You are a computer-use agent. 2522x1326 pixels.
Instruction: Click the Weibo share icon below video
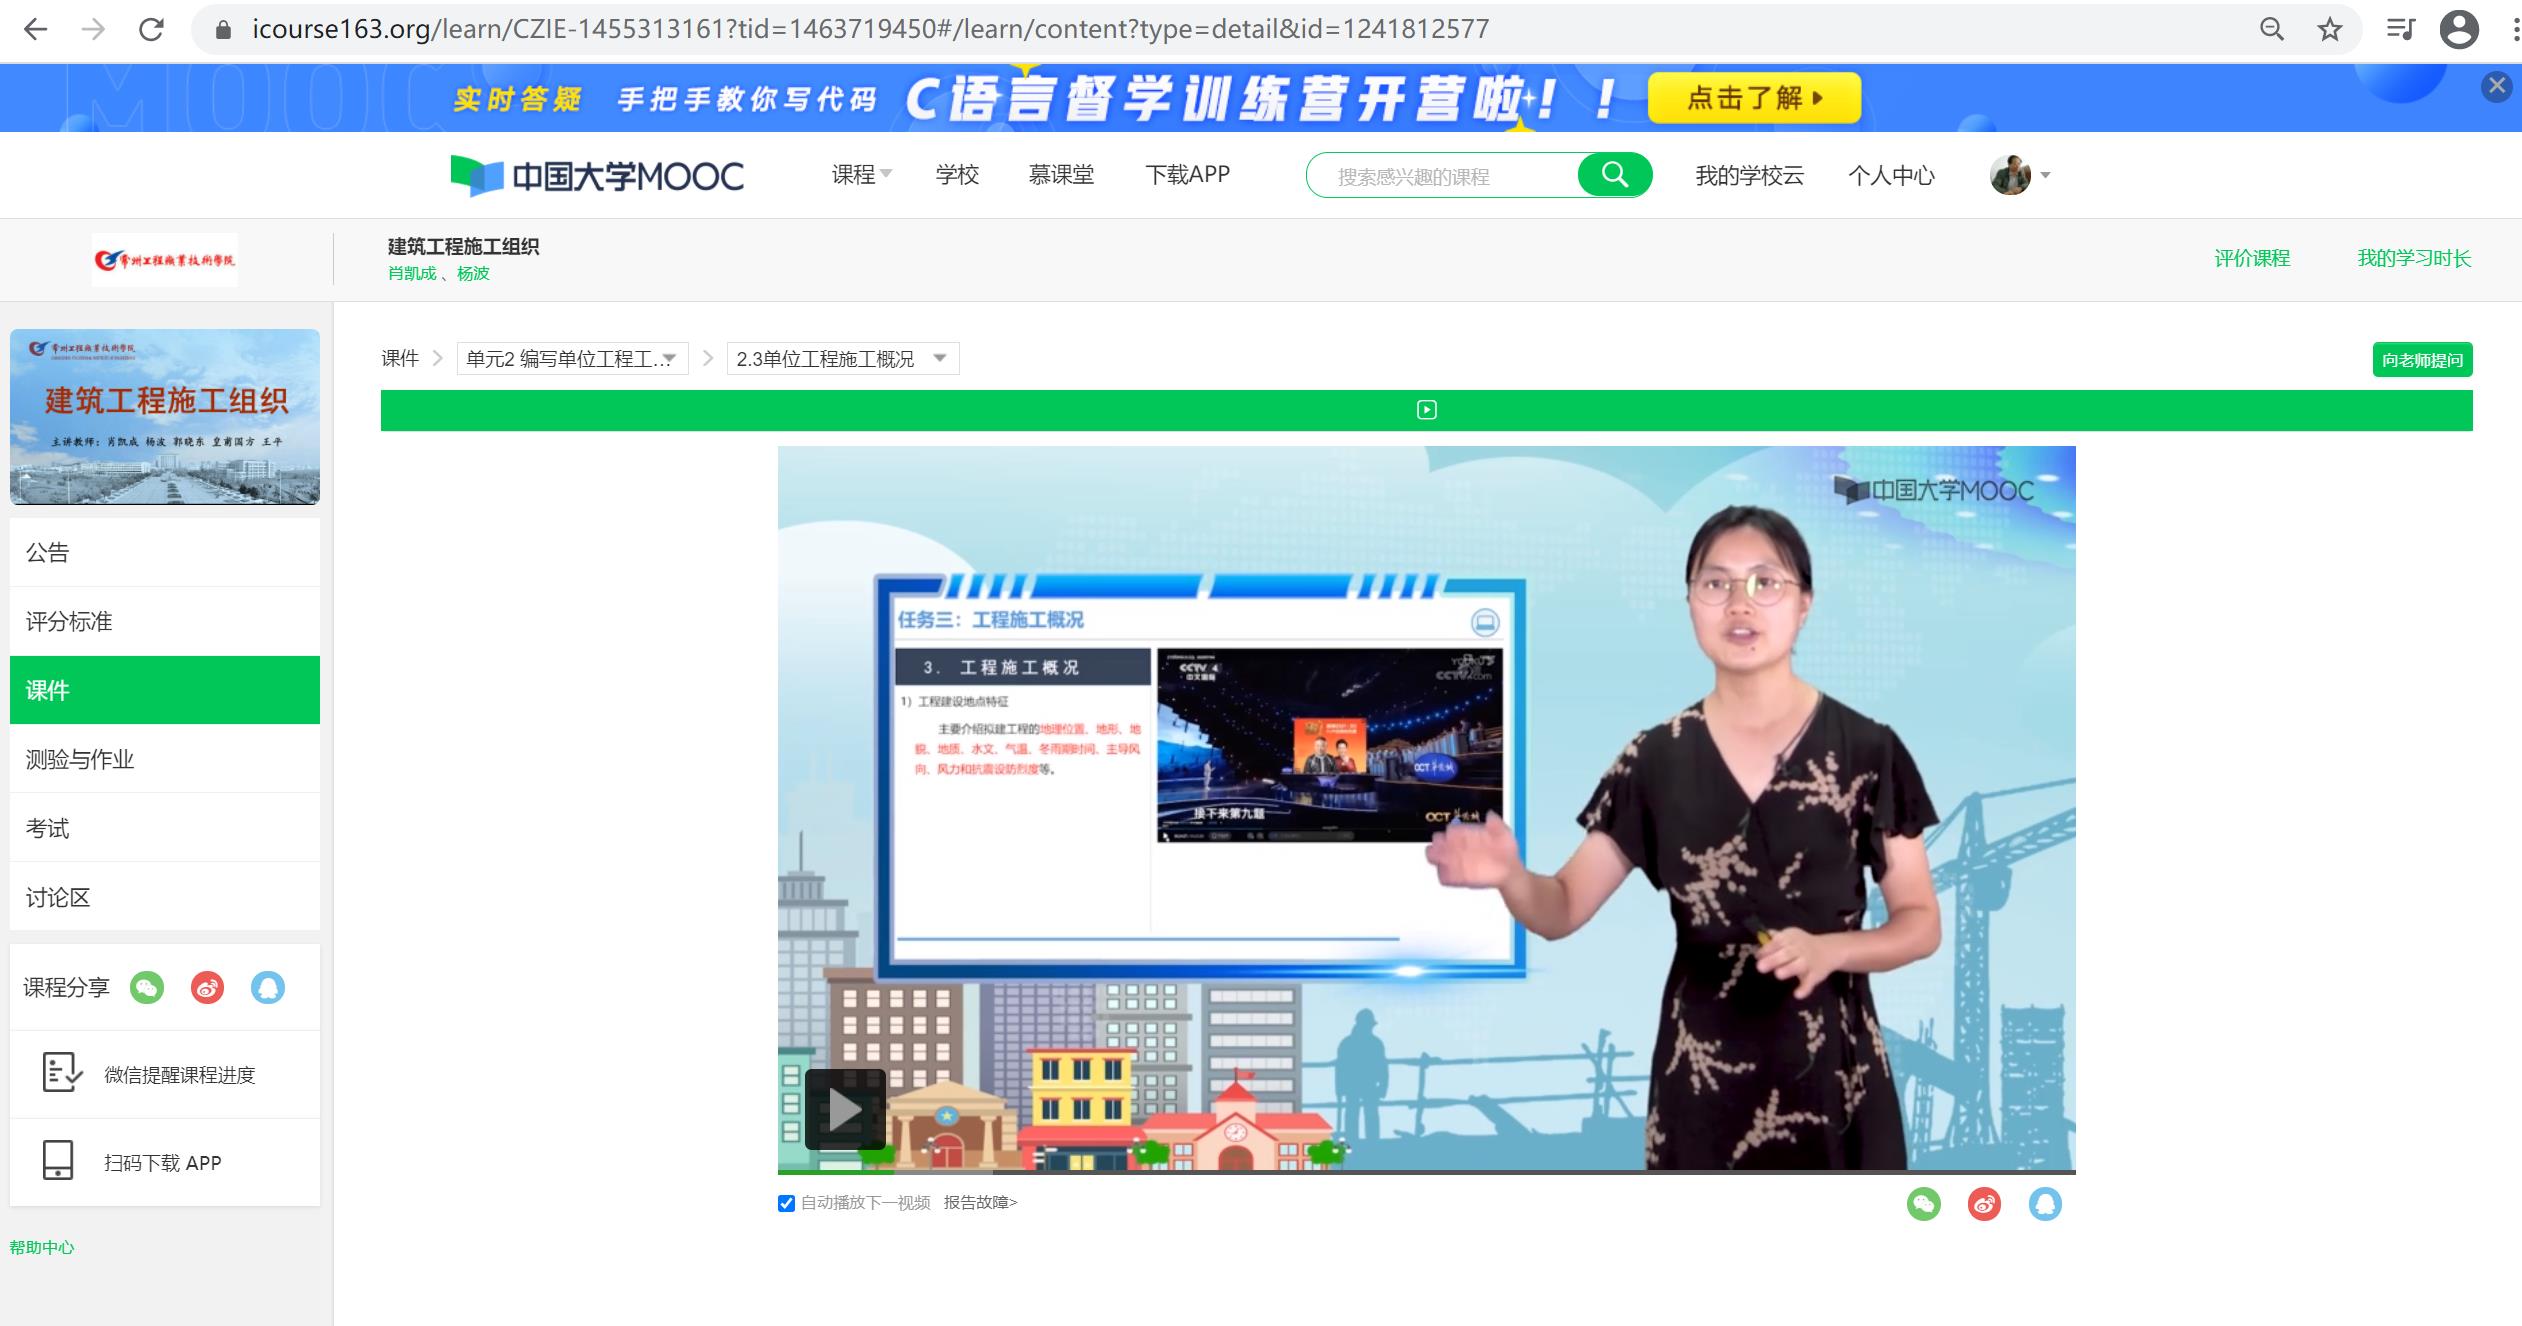click(x=1984, y=1204)
